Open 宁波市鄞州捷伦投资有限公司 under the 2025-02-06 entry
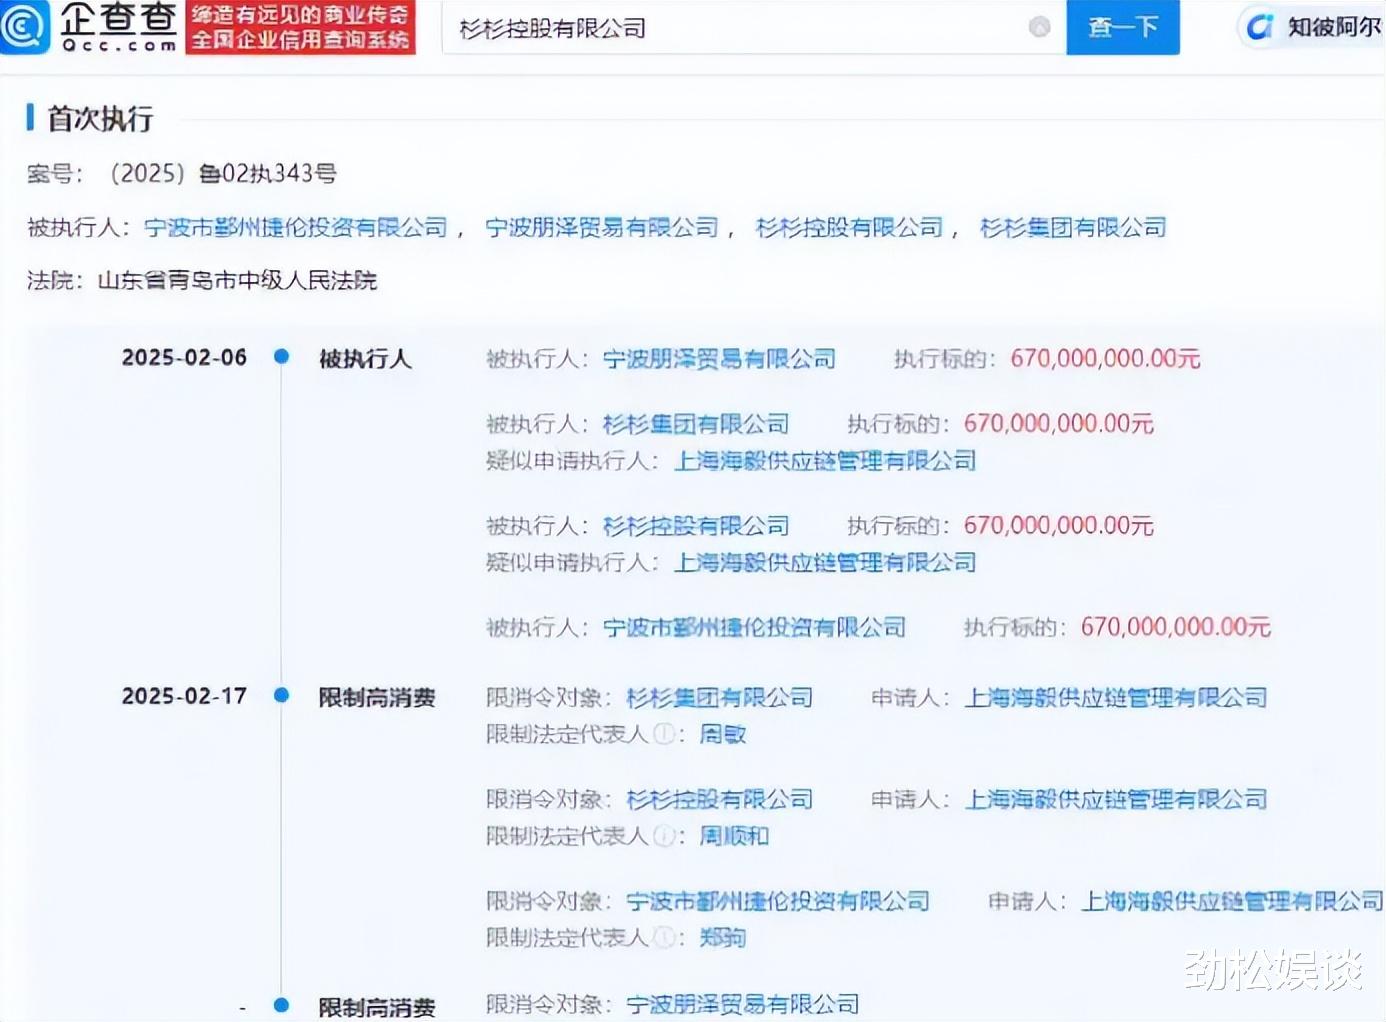 click(754, 628)
